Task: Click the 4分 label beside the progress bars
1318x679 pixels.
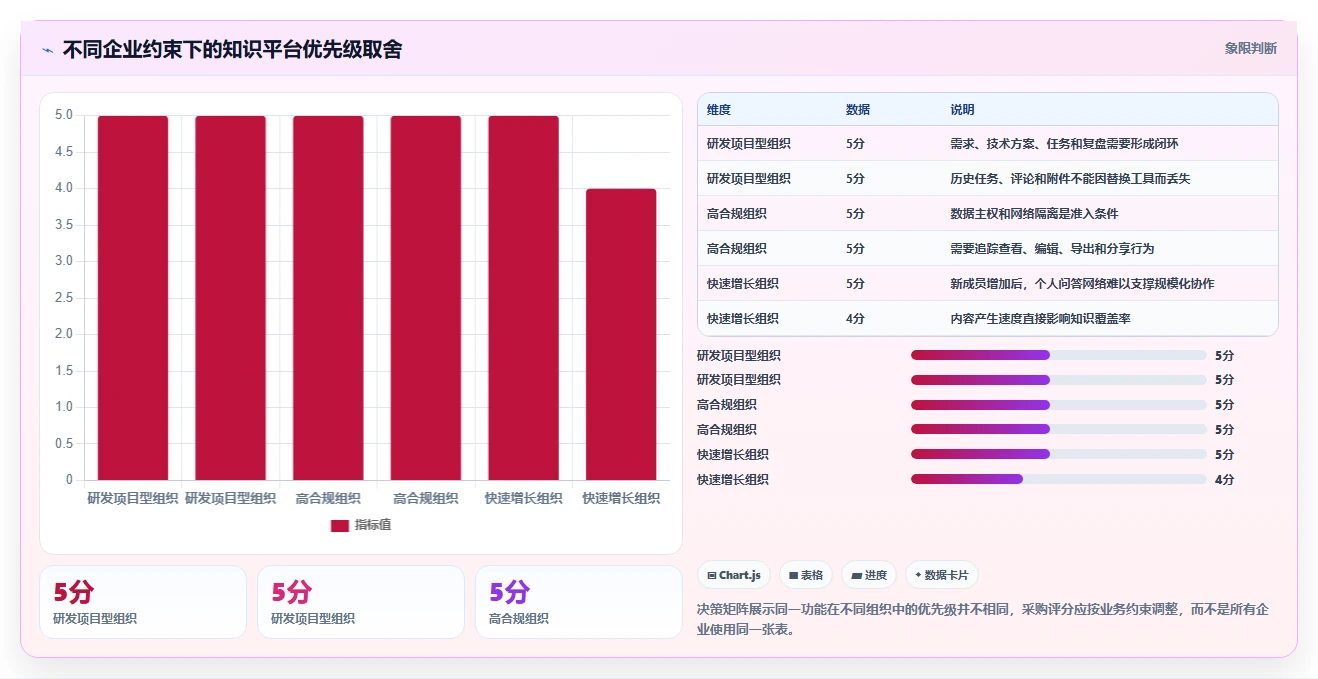Action: click(1224, 480)
